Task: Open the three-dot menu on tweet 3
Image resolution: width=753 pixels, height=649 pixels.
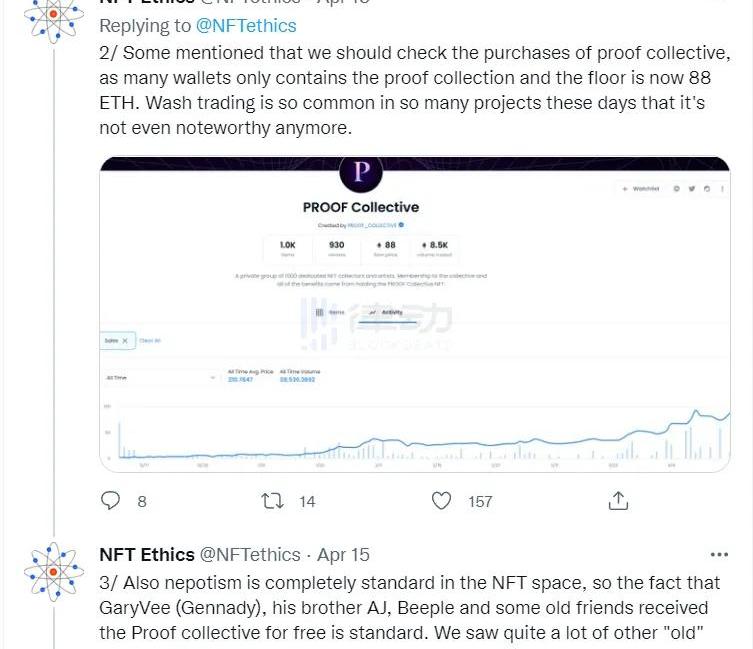Action: (x=719, y=554)
